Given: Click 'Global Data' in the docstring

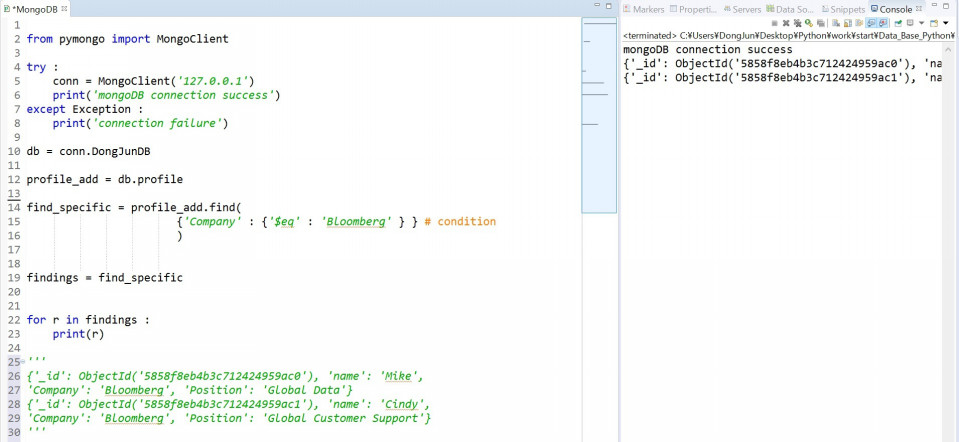Looking at the screenshot, I should coord(304,390).
